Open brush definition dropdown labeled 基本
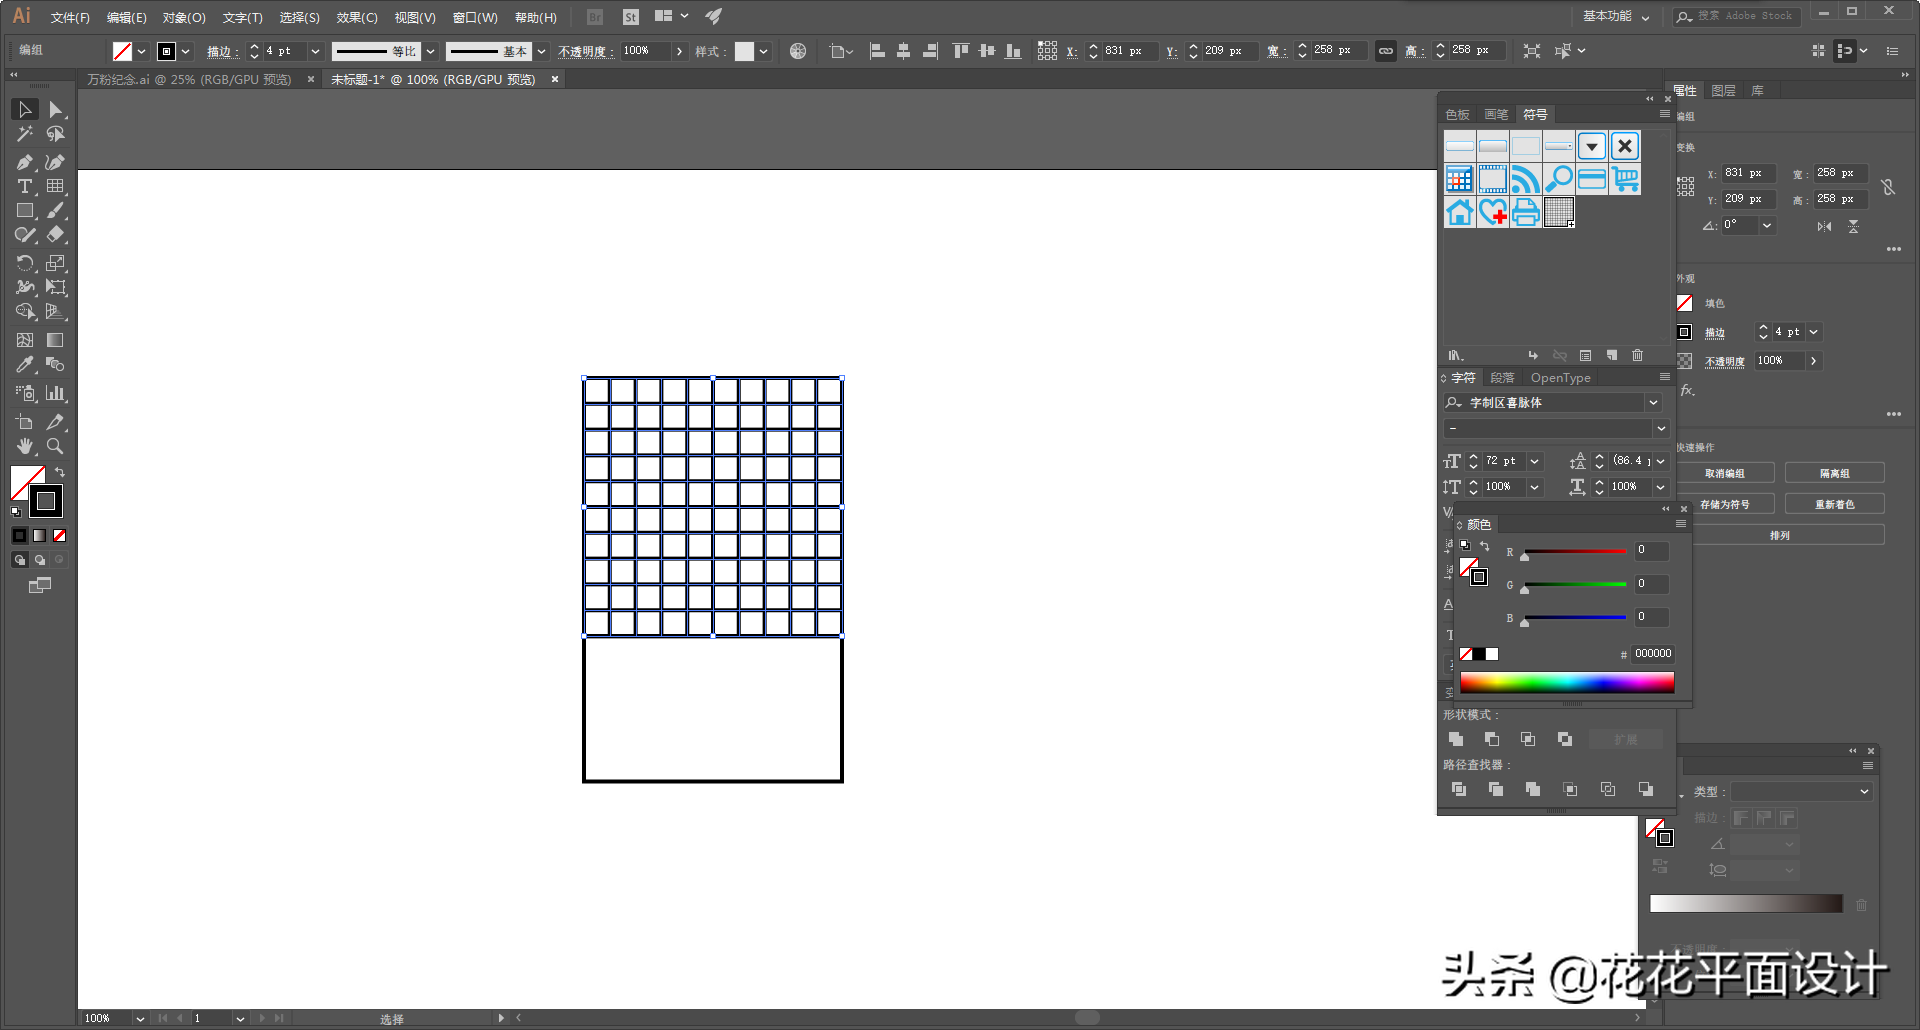 point(541,51)
